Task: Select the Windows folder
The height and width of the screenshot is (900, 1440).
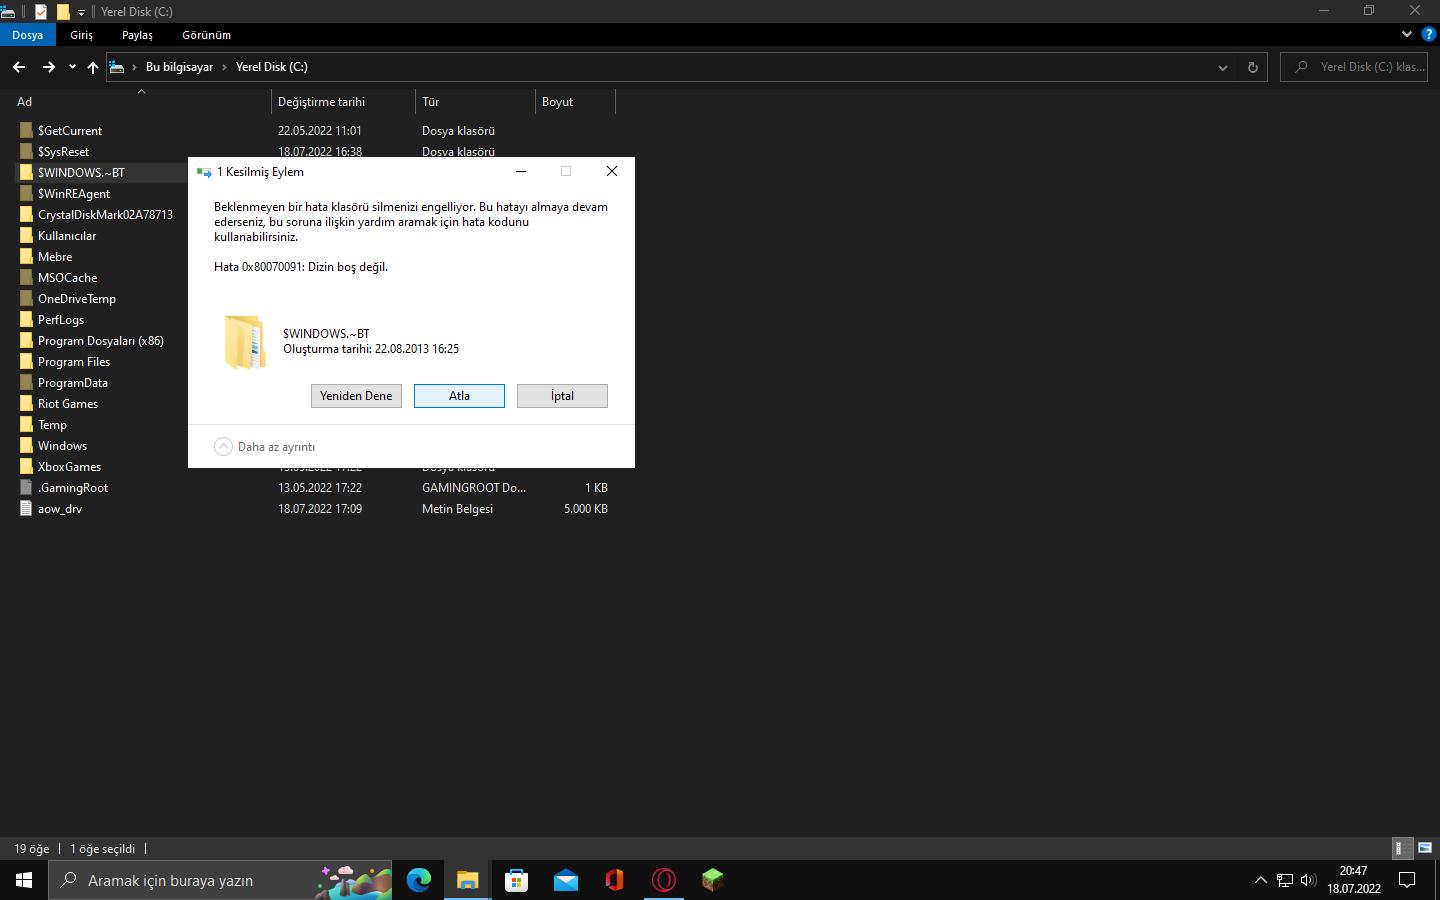Action: (x=62, y=446)
